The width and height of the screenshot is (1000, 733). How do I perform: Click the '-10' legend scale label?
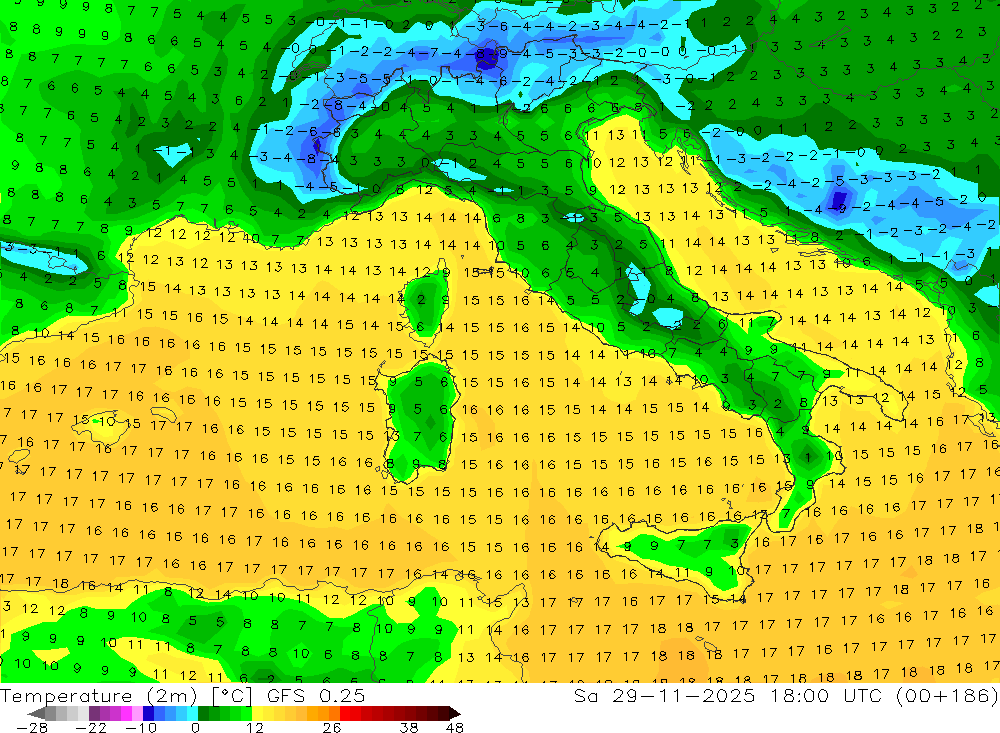tap(141, 727)
